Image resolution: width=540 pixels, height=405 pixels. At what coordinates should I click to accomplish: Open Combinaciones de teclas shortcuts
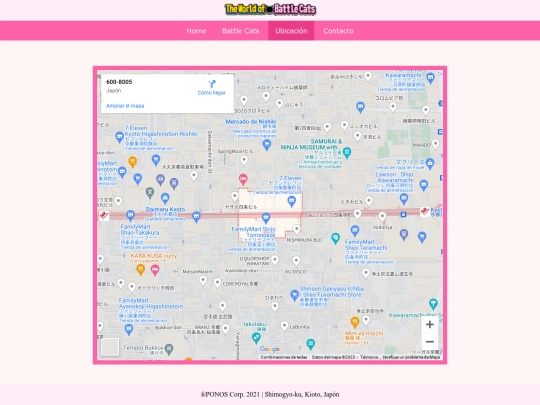[284, 357]
